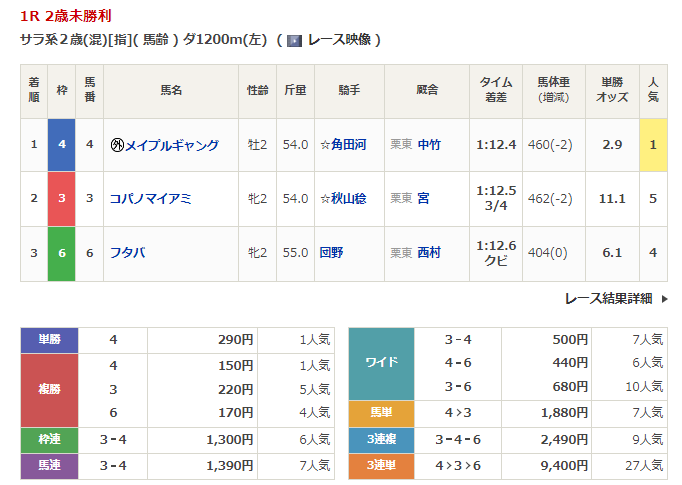Click the arrow icon after レース結果詳細
This screenshot has height=485, width=682.
(x=662, y=299)
